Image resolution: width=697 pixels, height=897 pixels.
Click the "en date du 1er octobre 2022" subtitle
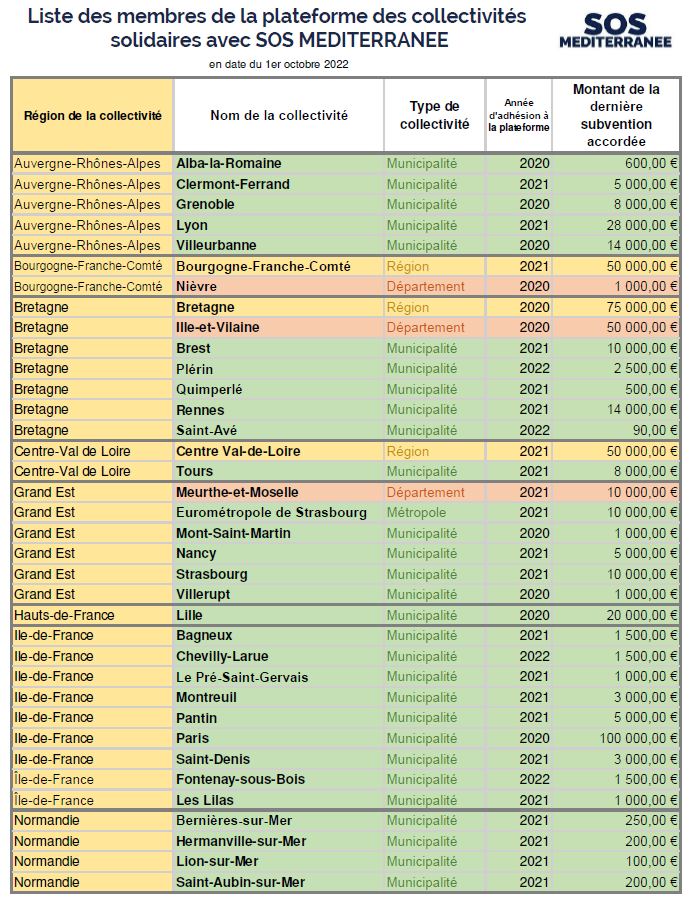pyautogui.click(x=279, y=64)
